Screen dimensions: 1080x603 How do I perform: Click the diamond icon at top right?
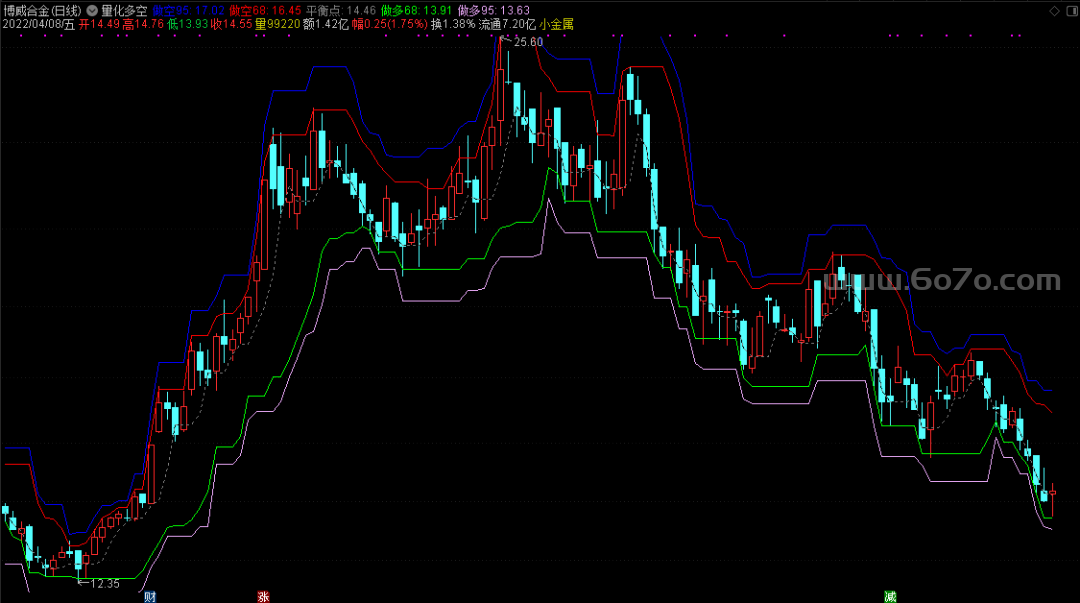pos(1054,10)
